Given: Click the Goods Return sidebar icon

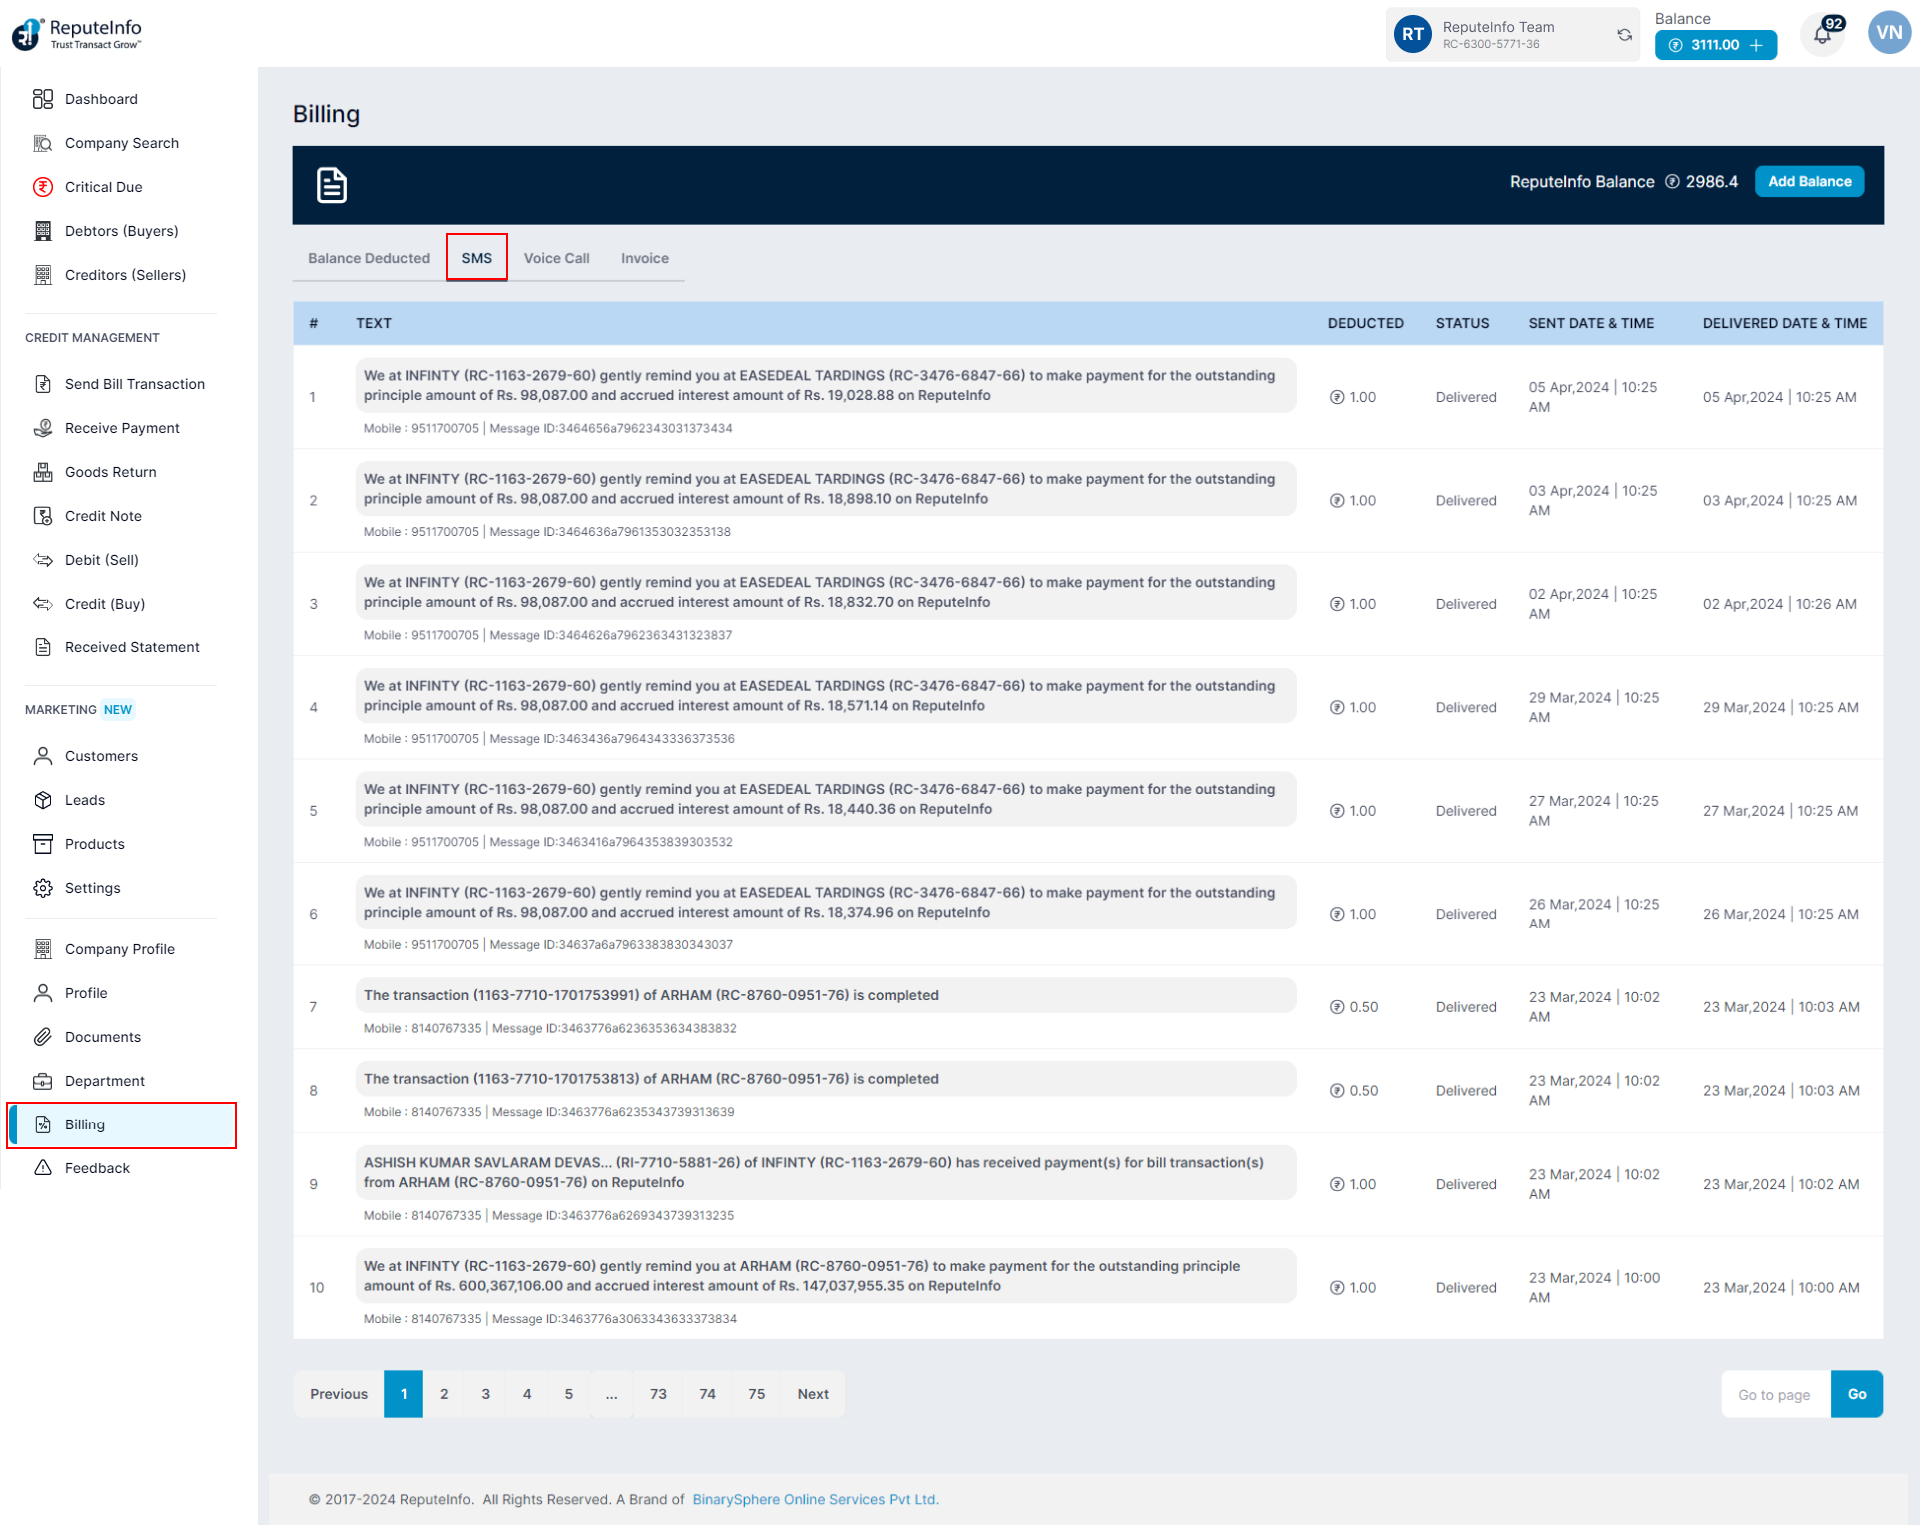Looking at the screenshot, I should pyautogui.click(x=43, y=472).
